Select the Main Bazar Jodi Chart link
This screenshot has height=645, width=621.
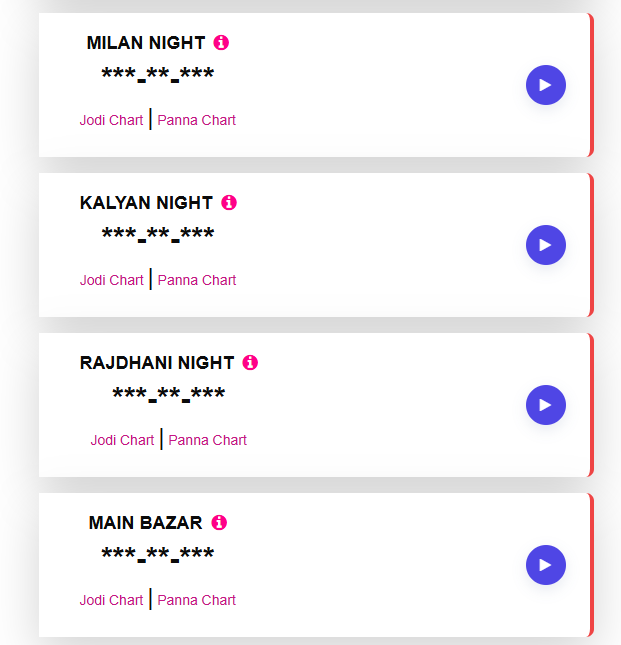[x=112, y=600]
